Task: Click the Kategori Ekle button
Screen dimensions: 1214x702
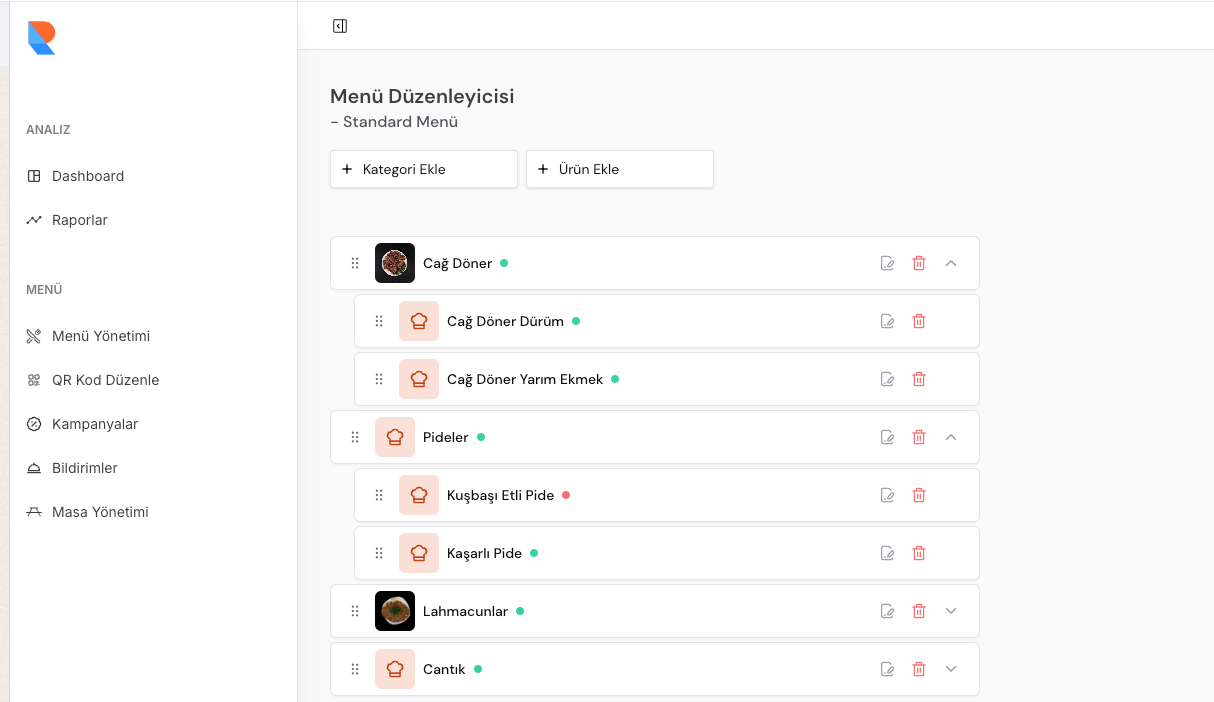Action: pos(423,169)
